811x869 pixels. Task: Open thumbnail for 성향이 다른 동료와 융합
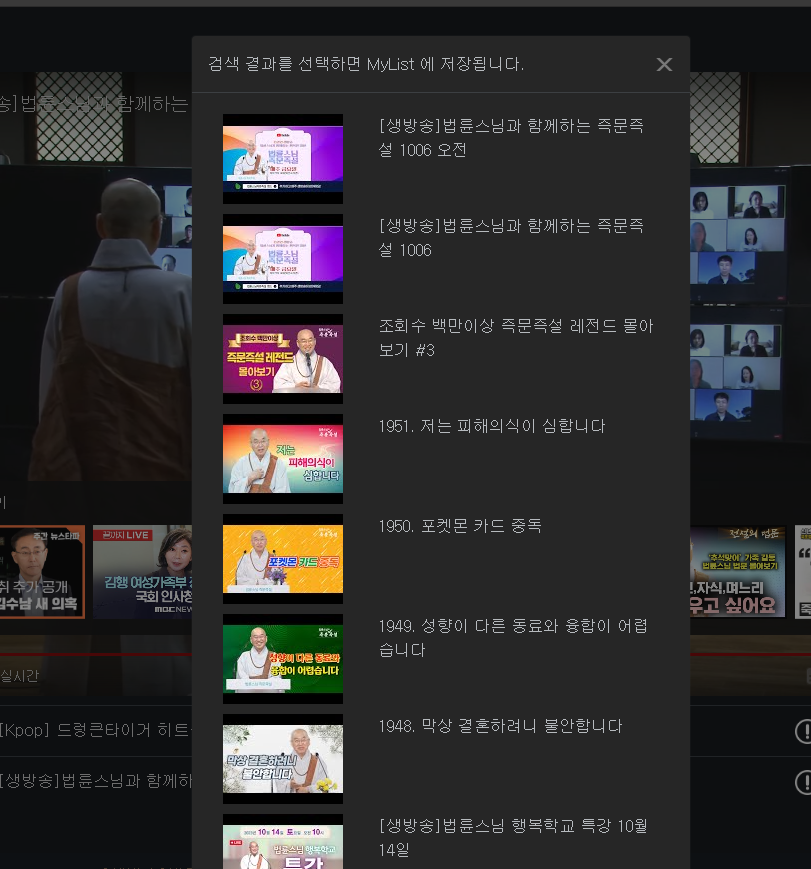click(283, 659)
